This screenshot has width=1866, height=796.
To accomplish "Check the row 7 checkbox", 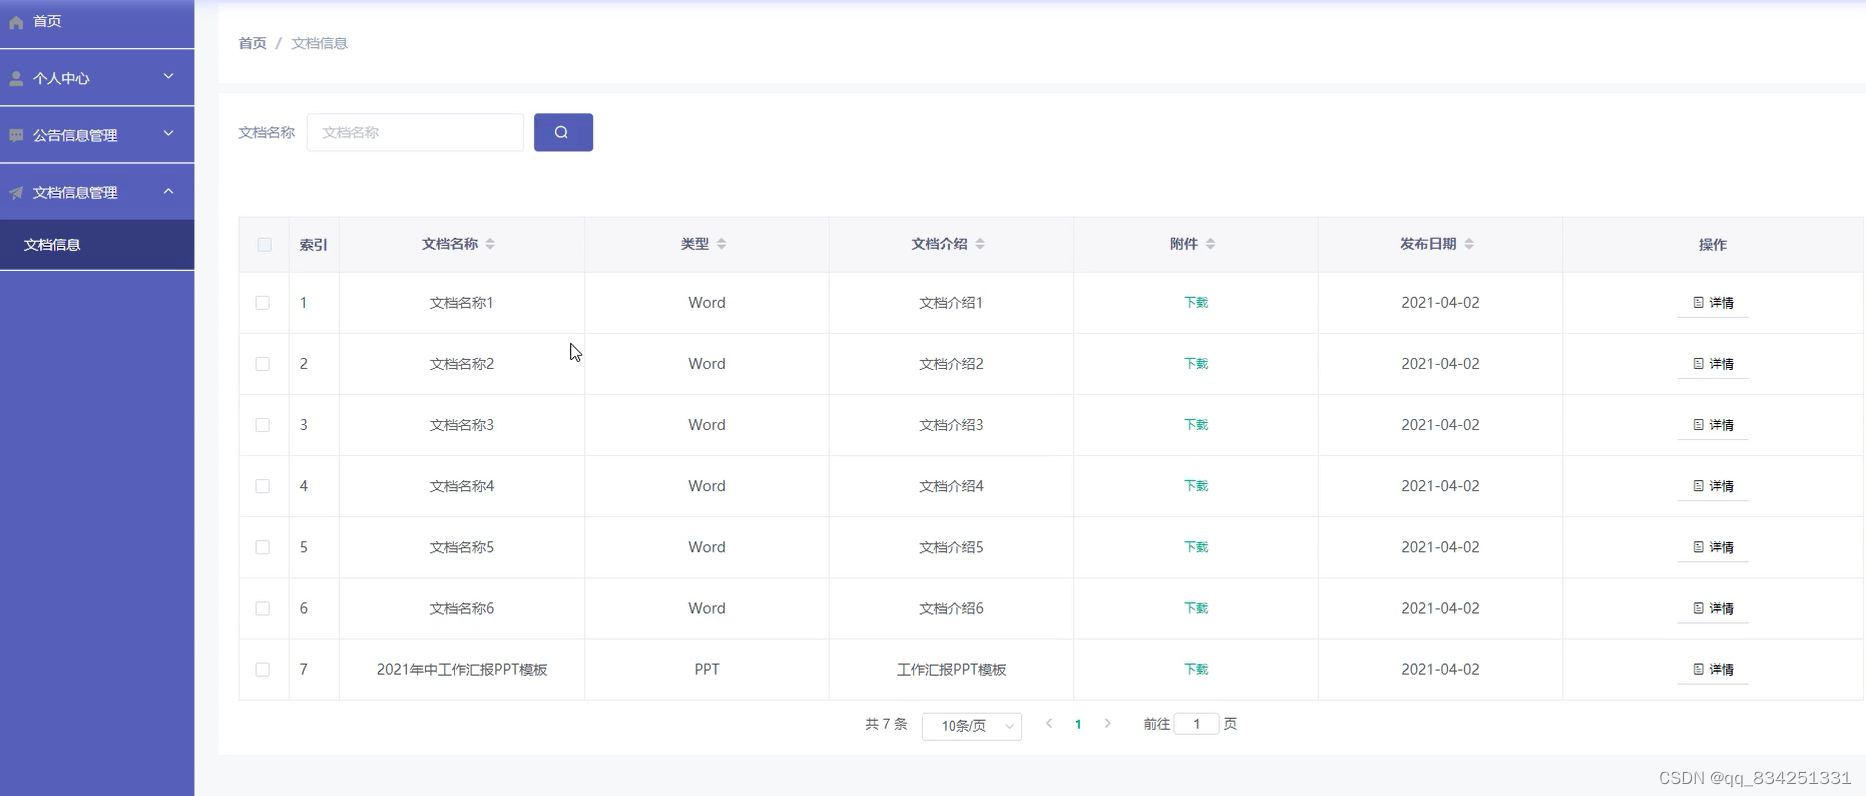I will click(262, 669).
